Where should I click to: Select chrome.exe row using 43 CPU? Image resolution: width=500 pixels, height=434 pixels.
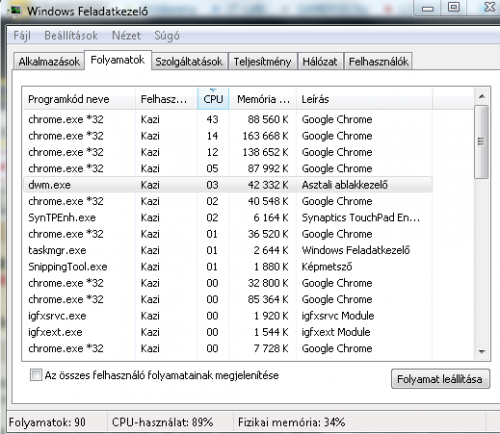(x=228, y=119)
